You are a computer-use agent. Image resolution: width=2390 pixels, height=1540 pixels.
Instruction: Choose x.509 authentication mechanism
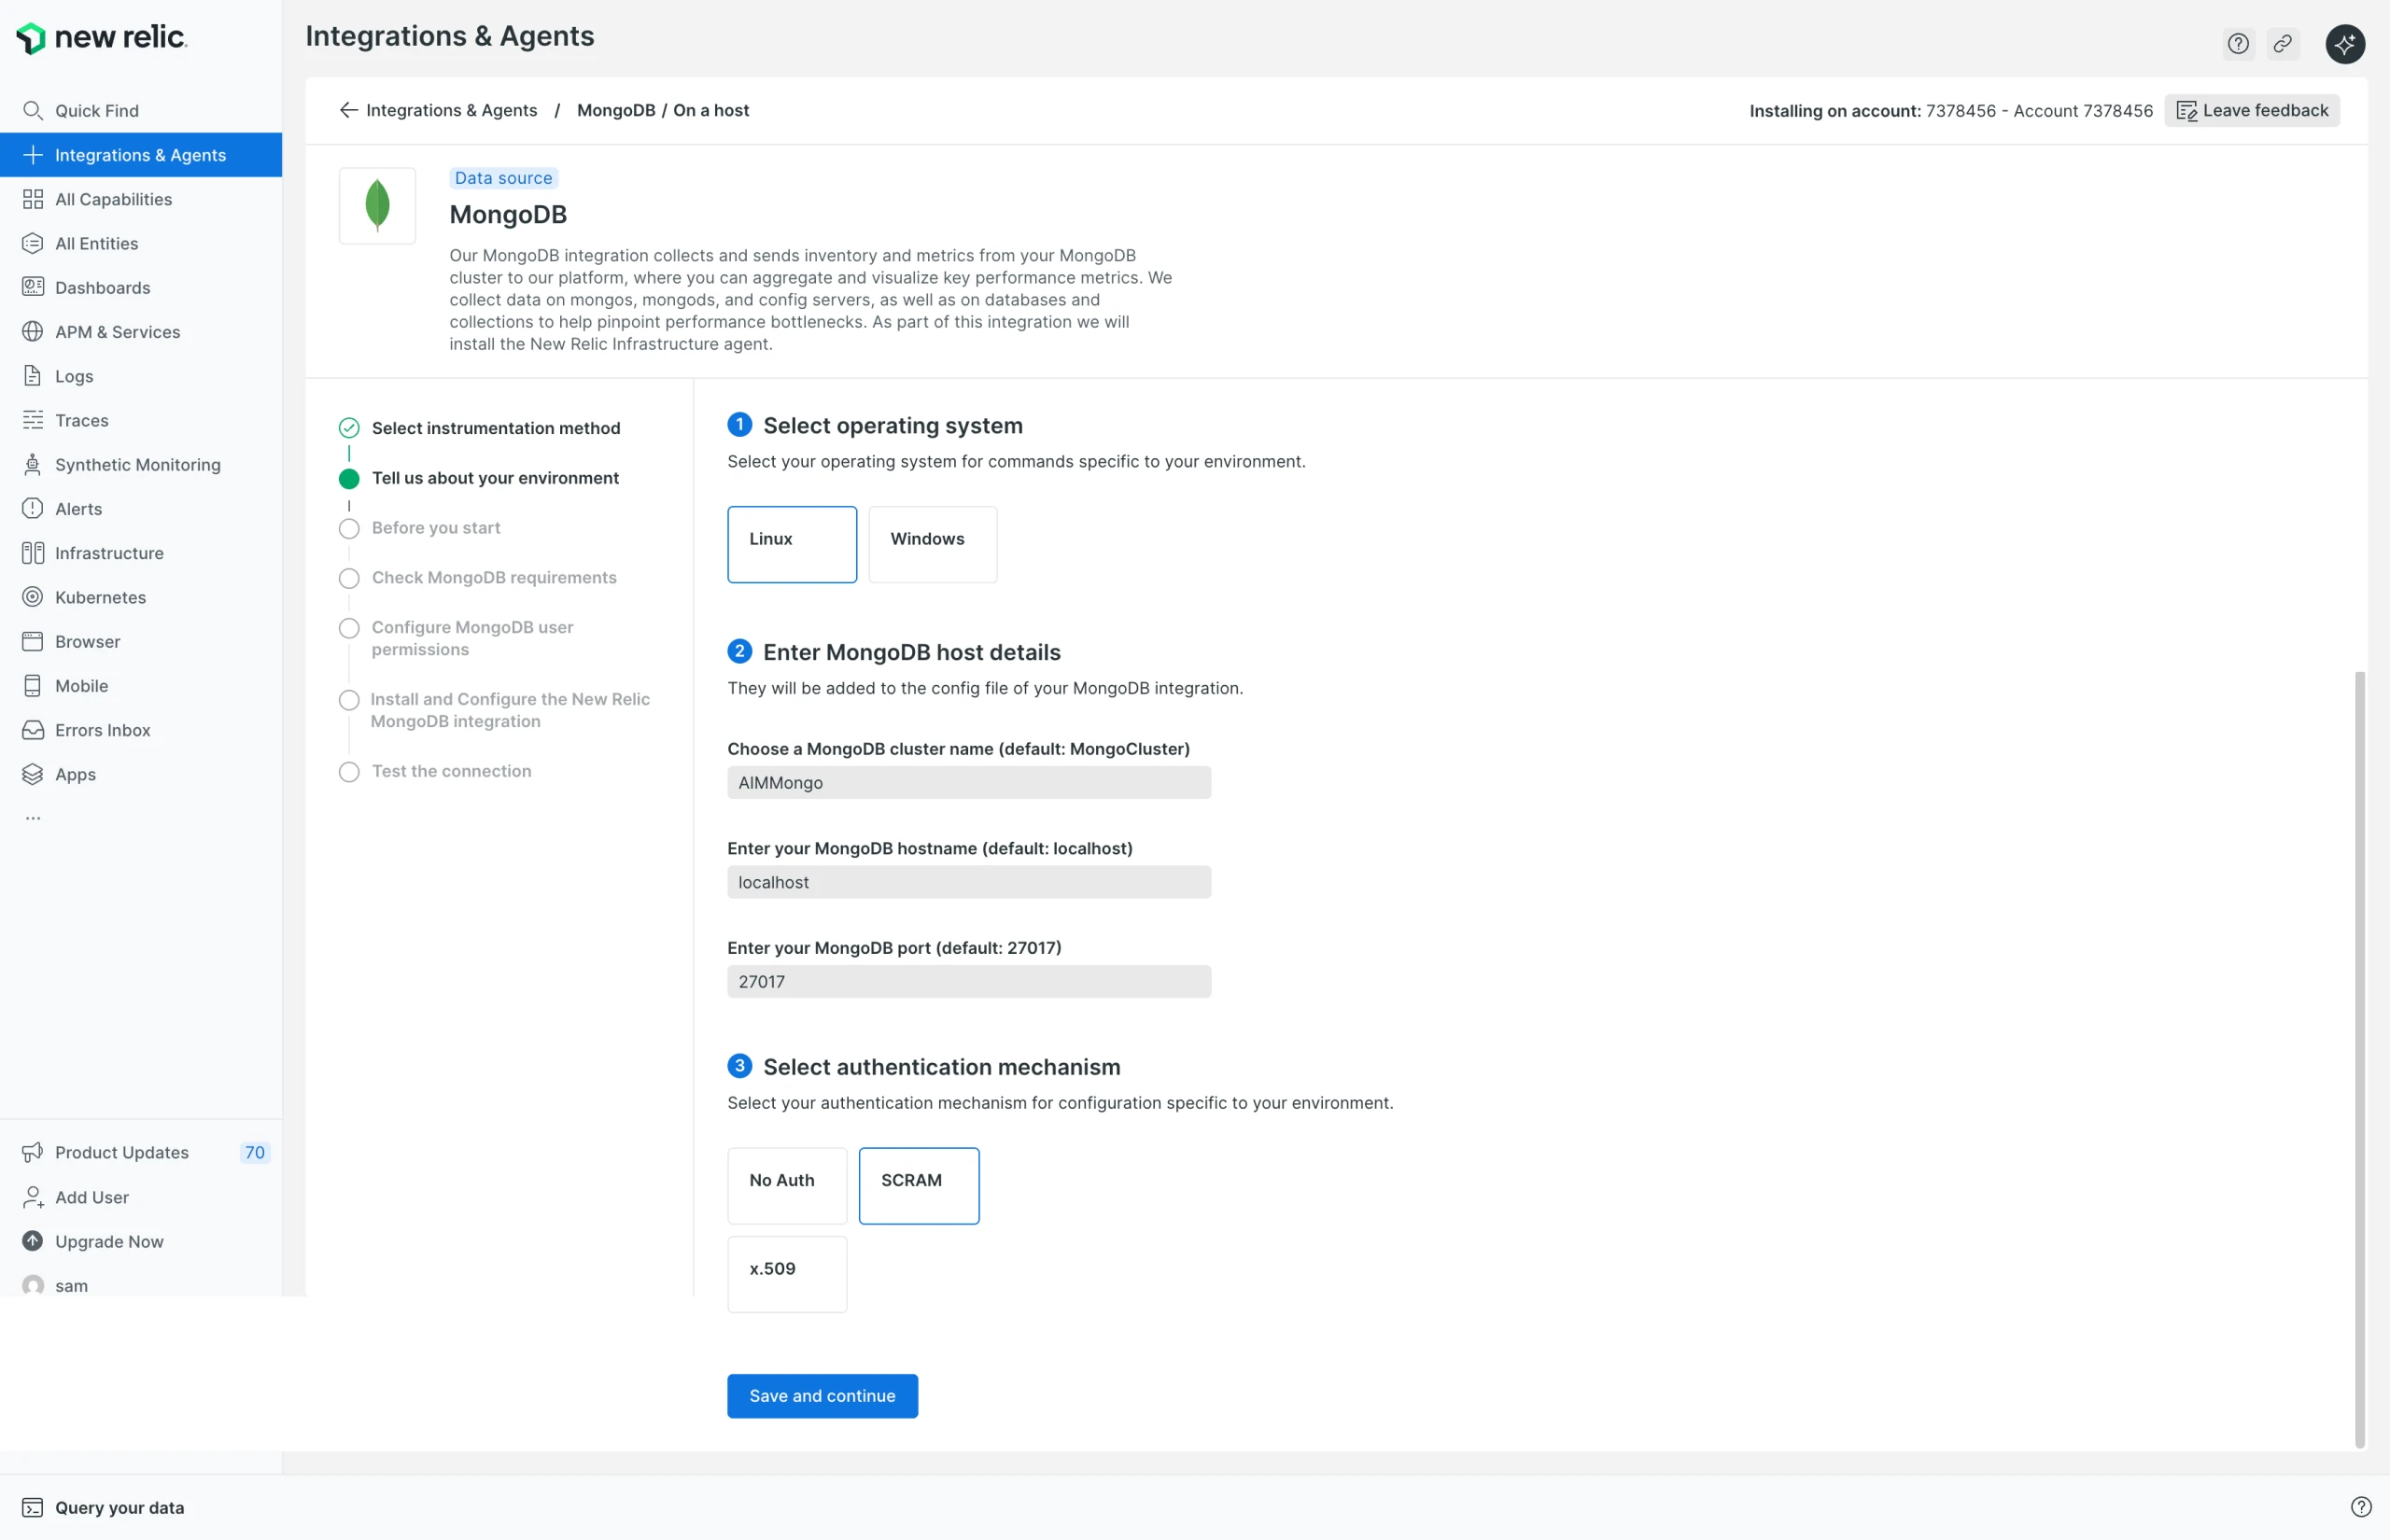click(787, 1274)
